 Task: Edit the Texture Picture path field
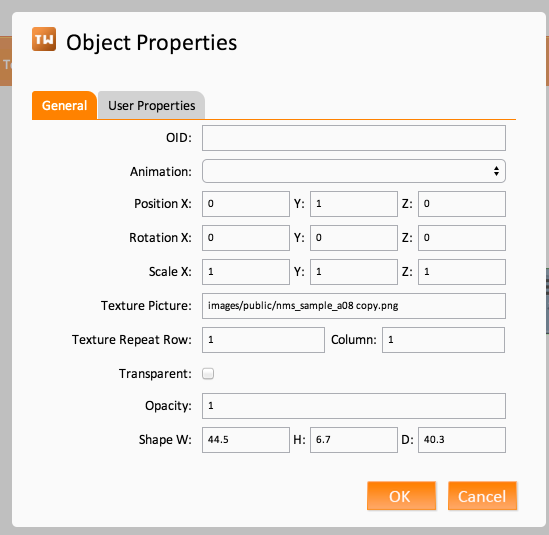tap(354, 306)
